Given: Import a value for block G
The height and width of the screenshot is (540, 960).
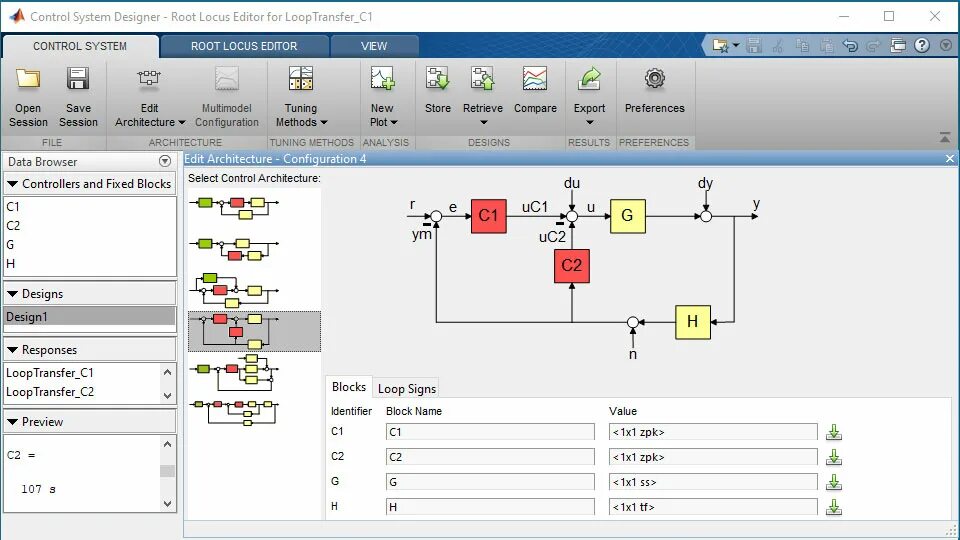Looking at the screenshot, I should pyautogui.click(x=833, y=482).
